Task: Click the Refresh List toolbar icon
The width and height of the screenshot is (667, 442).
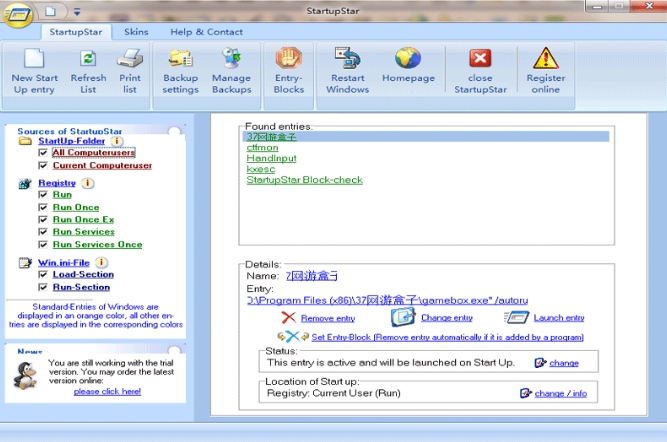Action: coord(88,58)
